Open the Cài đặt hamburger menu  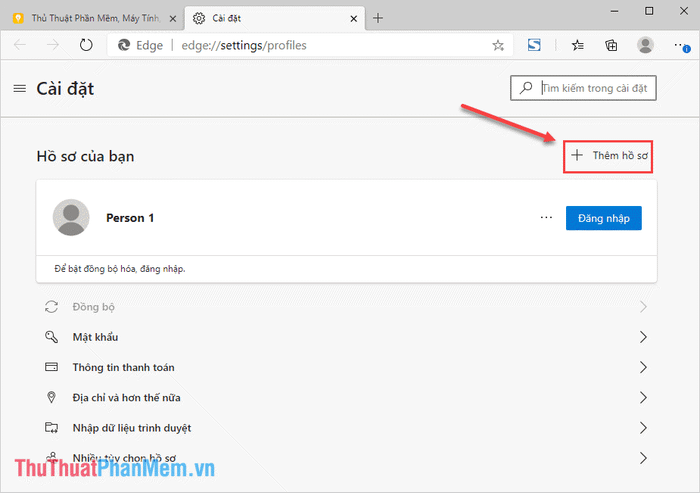point(20,88)
